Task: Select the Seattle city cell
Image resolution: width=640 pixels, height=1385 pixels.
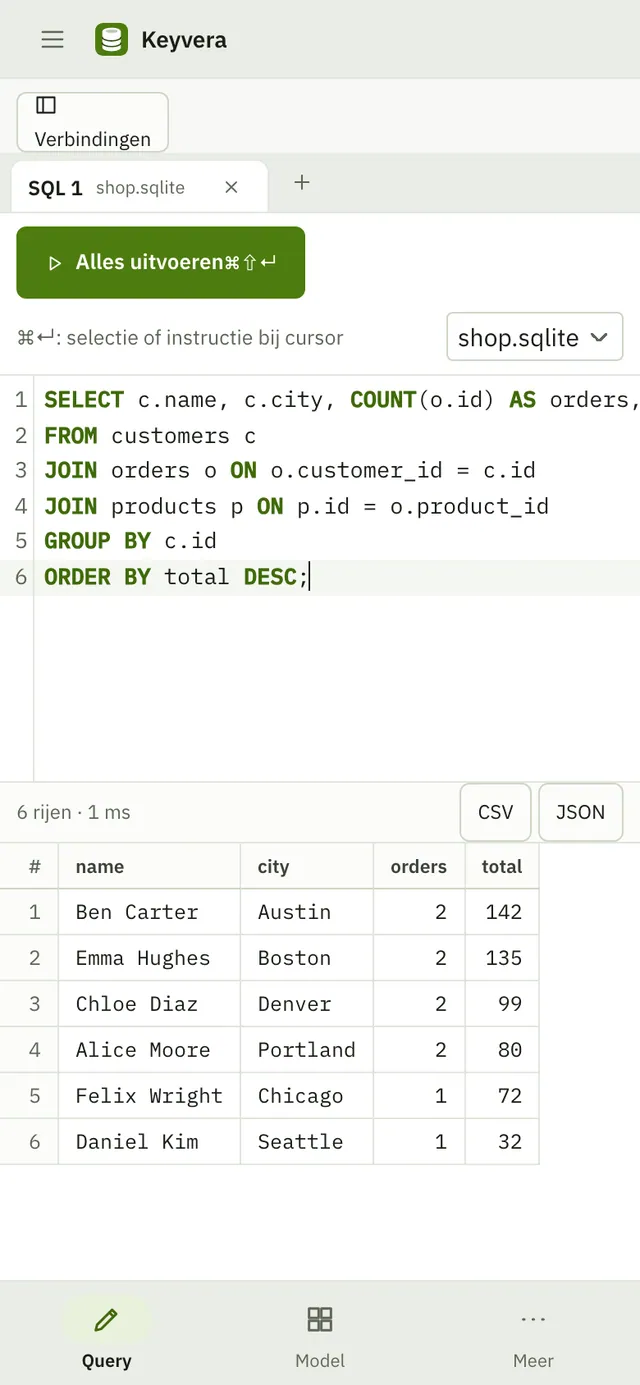Action: [x=307, y=1142]
